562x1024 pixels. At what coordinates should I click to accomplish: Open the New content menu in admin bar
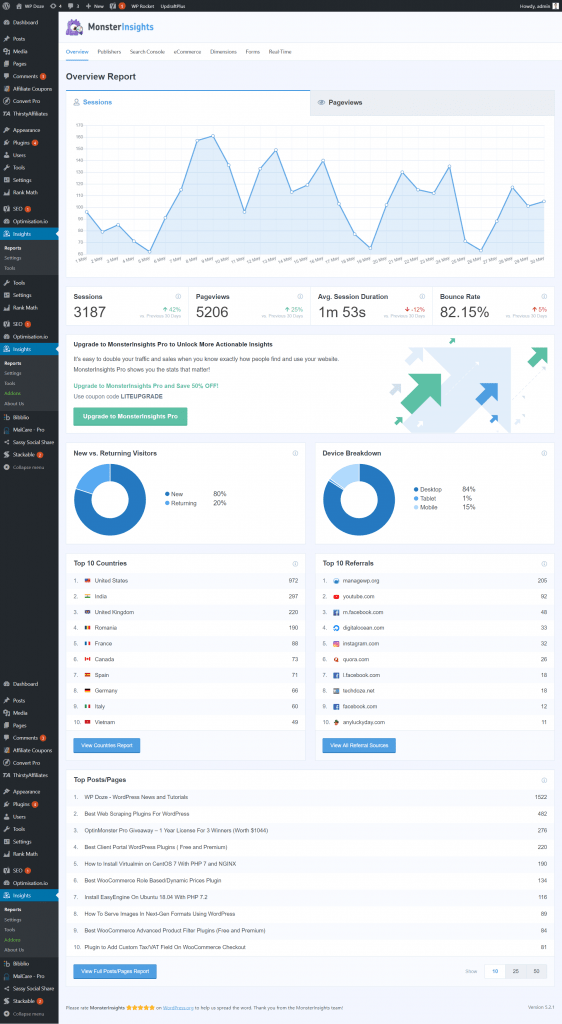pos(95,5)
